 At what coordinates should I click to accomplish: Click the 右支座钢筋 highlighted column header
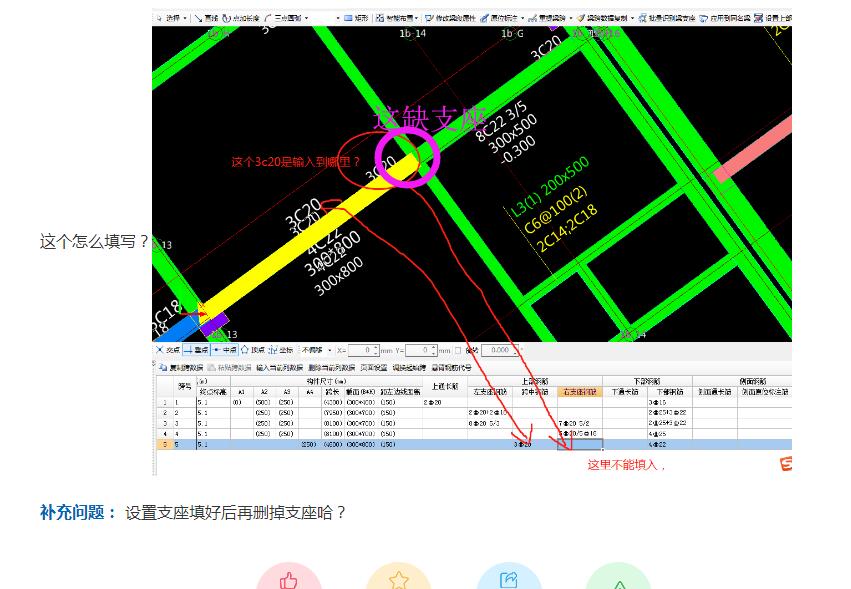[x=580, y=391]
